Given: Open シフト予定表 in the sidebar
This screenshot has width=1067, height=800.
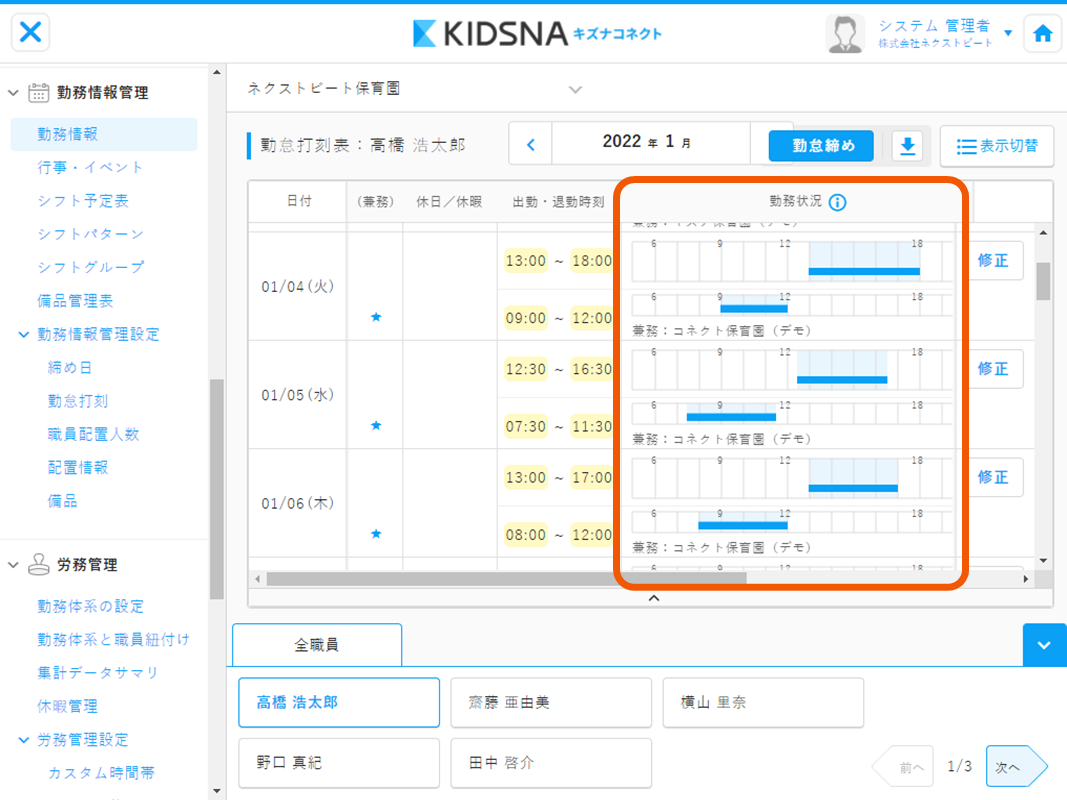Looking at the screenshot, I should pyautogui.click(x=83, y=201).
